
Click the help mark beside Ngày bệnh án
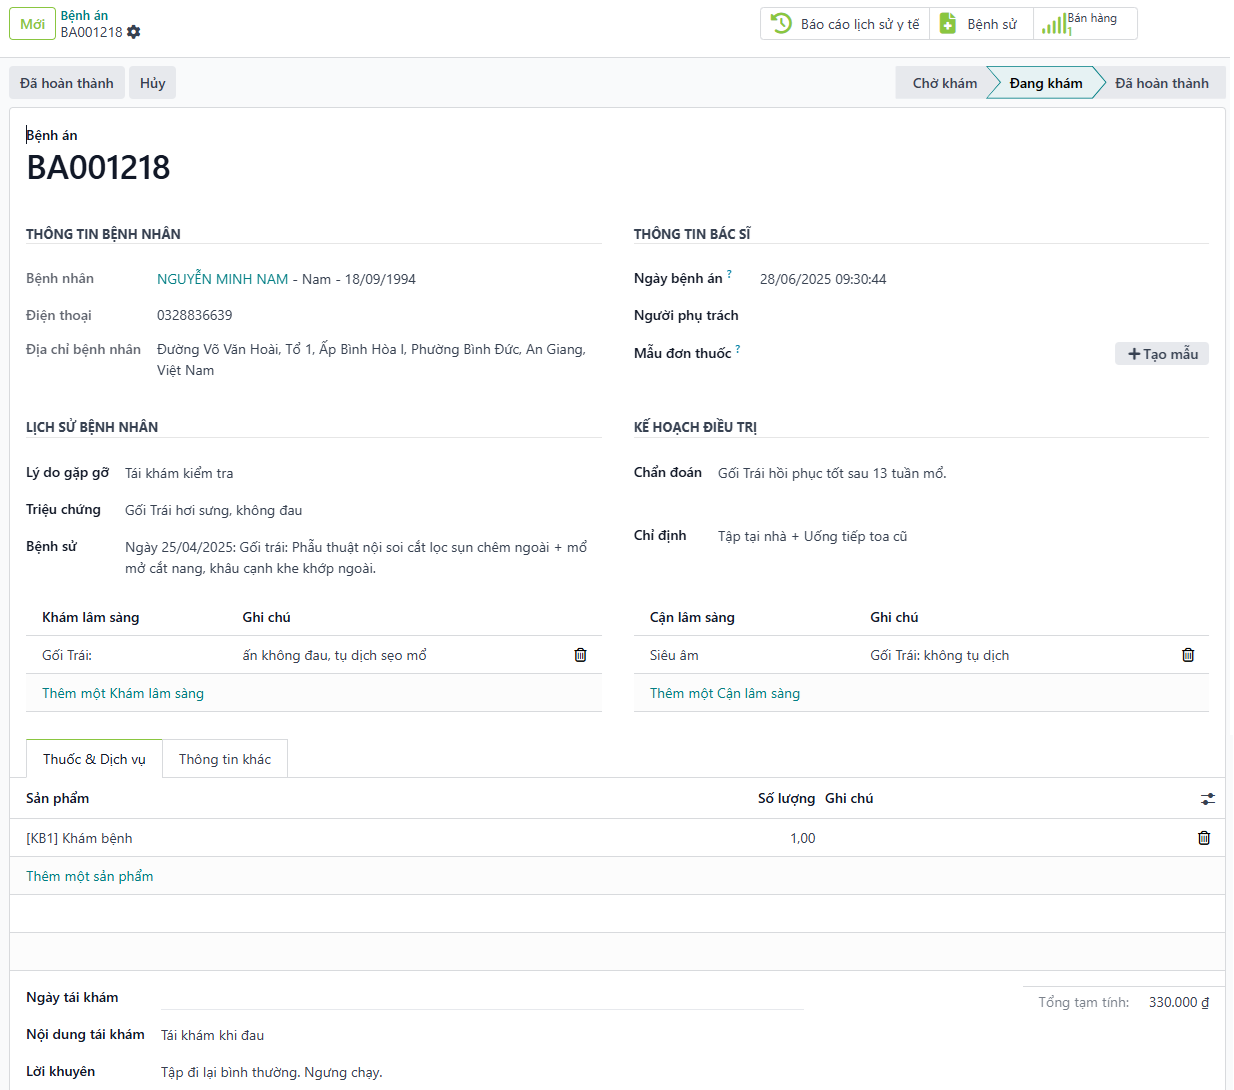point(729,274)
